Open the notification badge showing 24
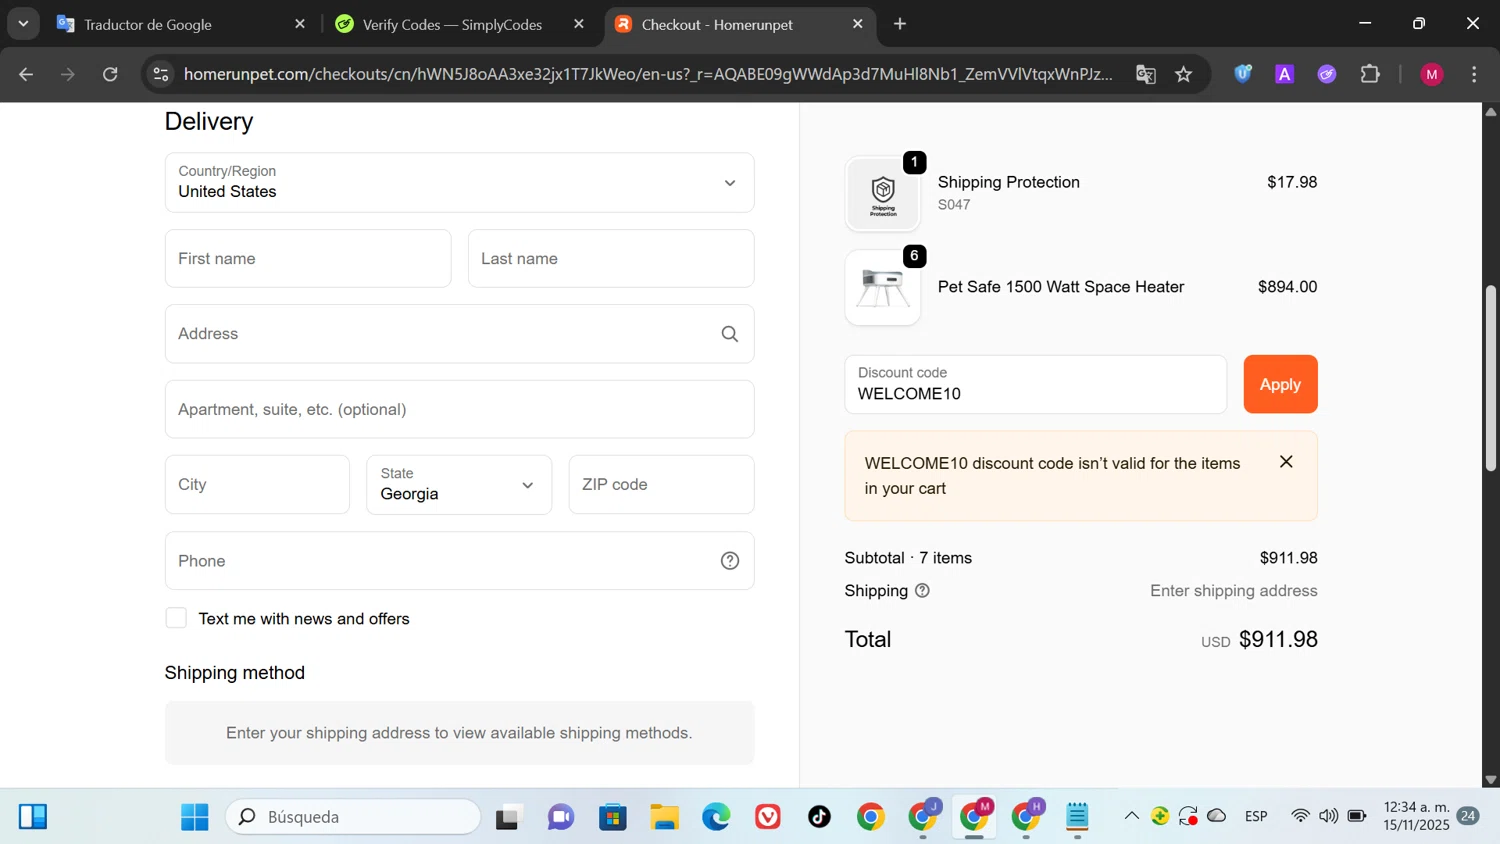 (1468, 817)
